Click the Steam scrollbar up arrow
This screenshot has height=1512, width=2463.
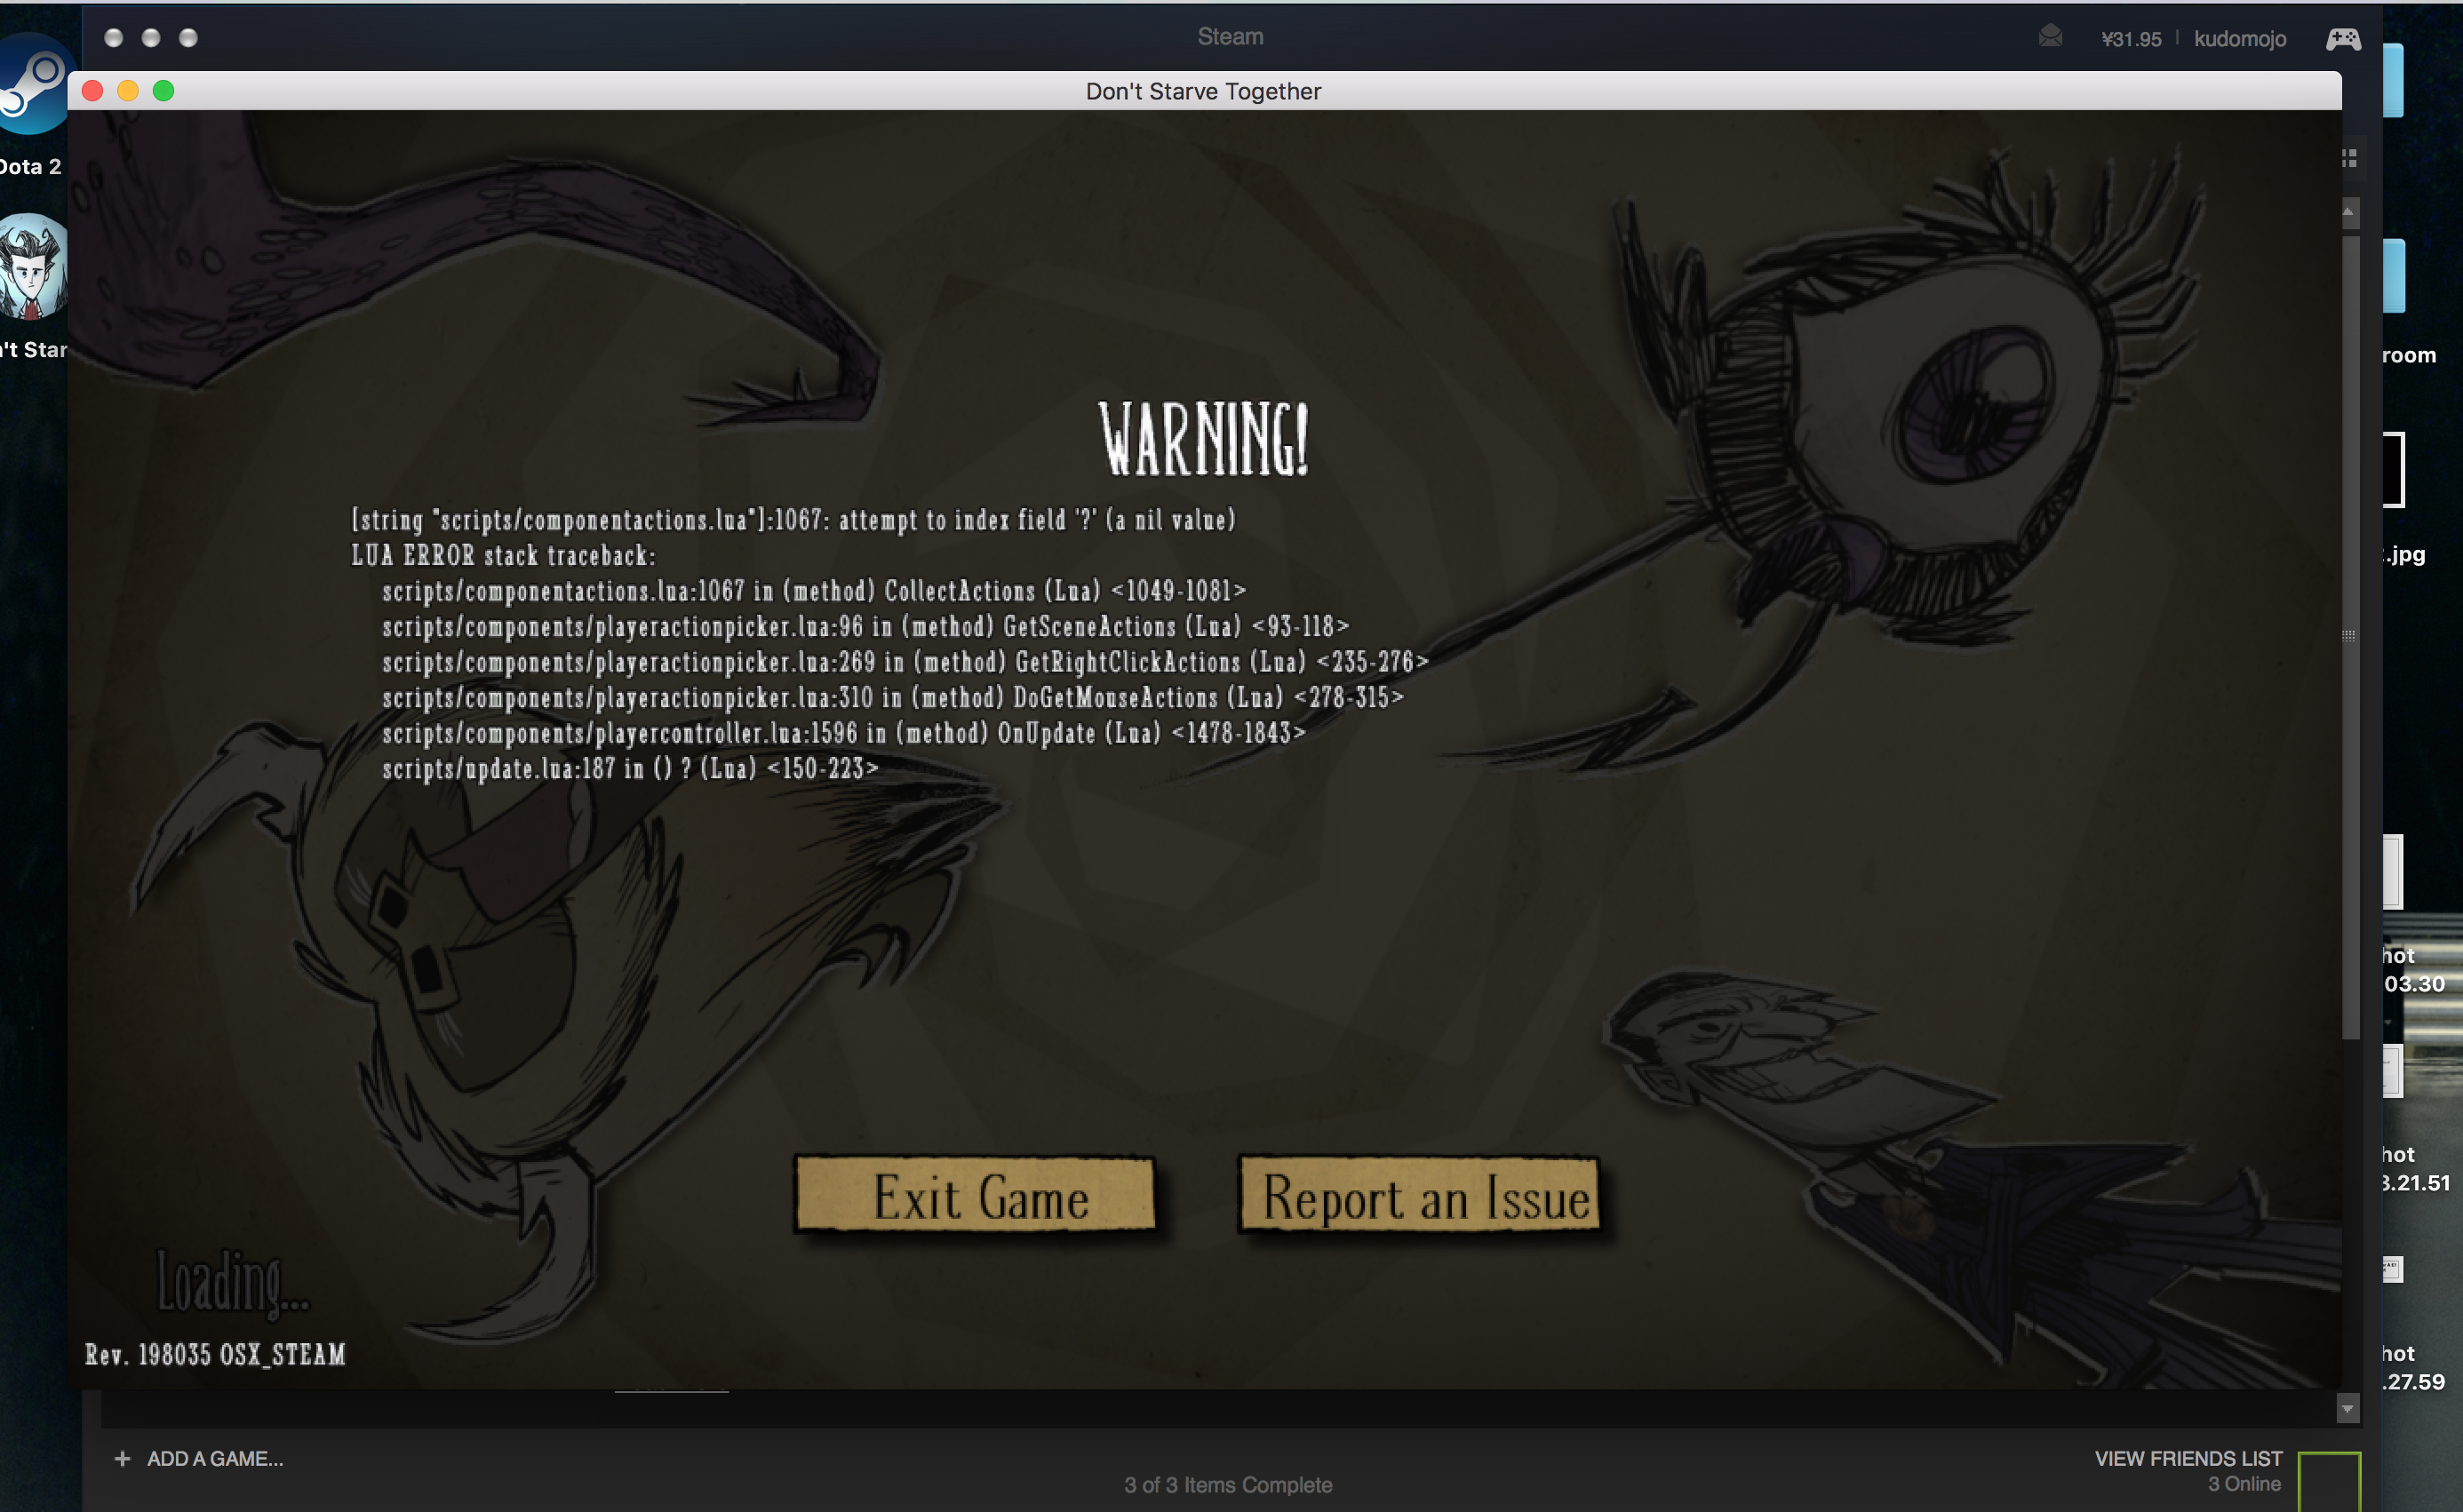click(2347, 212)
